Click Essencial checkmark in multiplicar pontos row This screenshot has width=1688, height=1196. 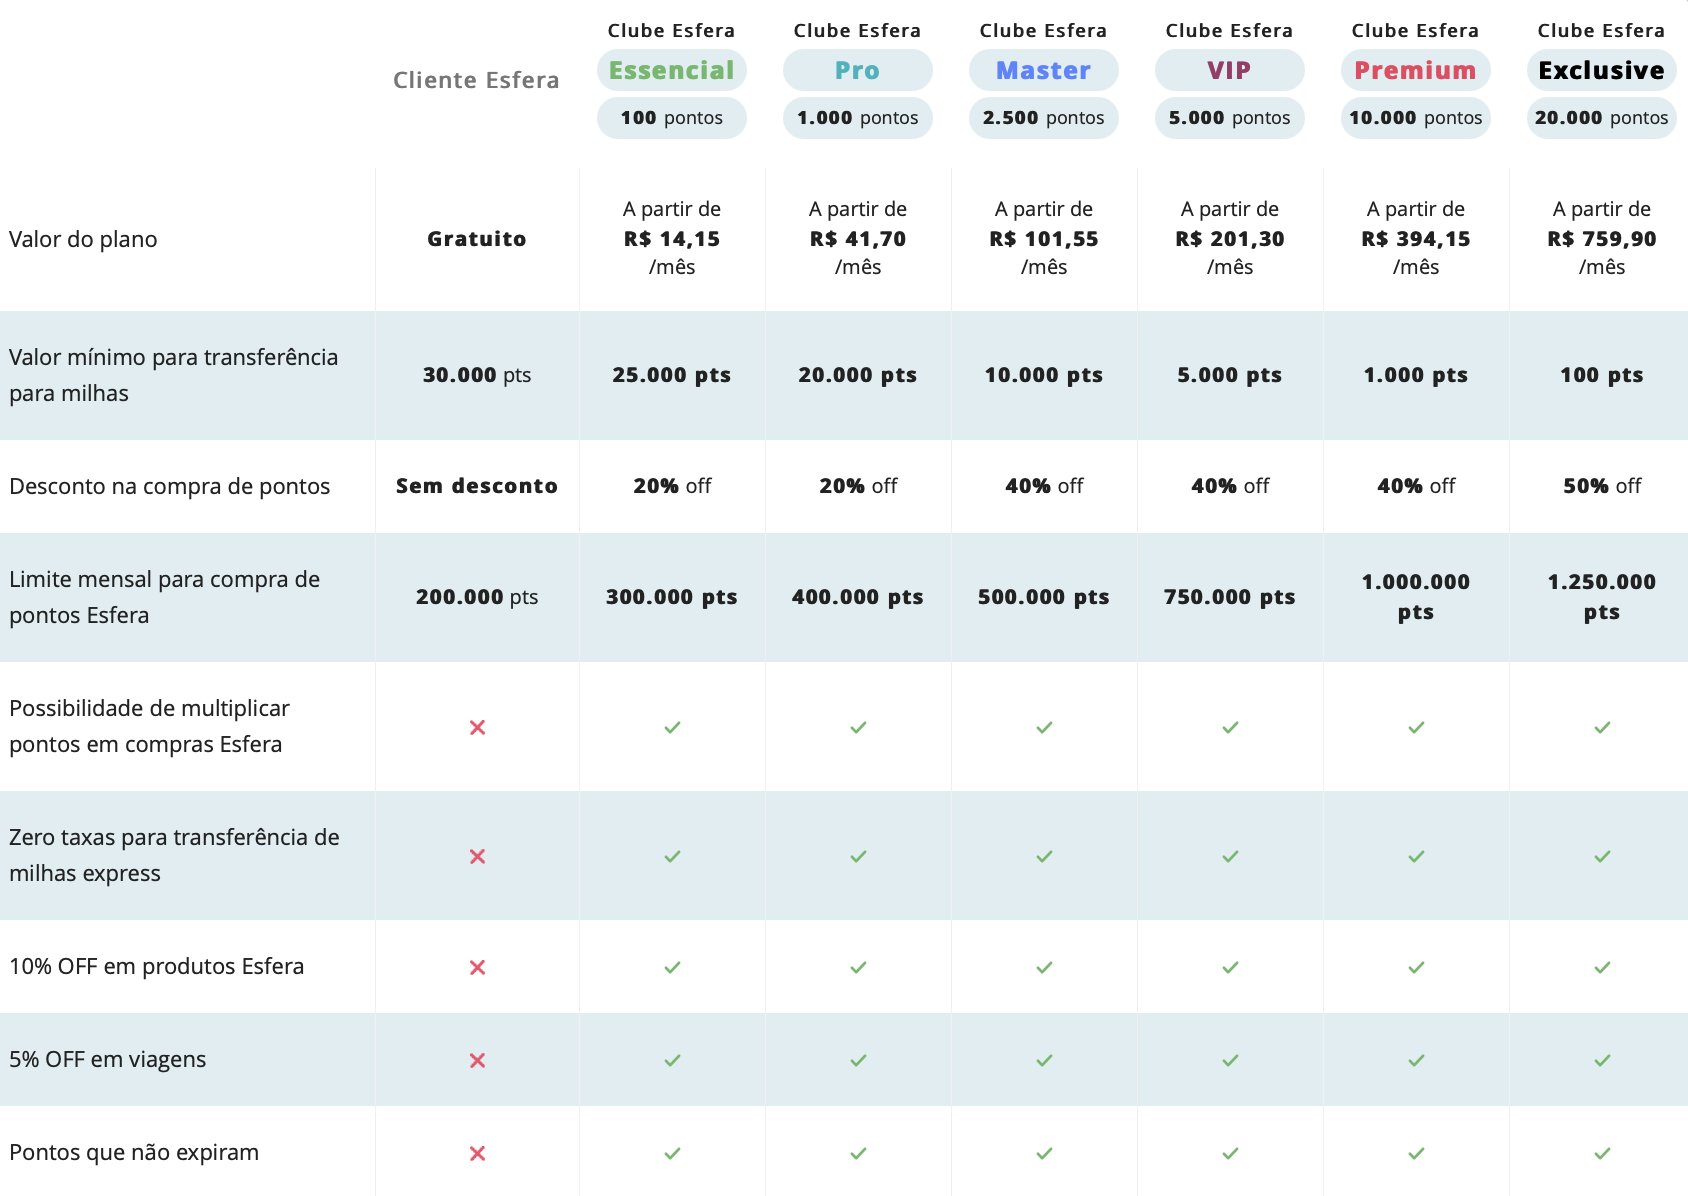pos(672,727)
